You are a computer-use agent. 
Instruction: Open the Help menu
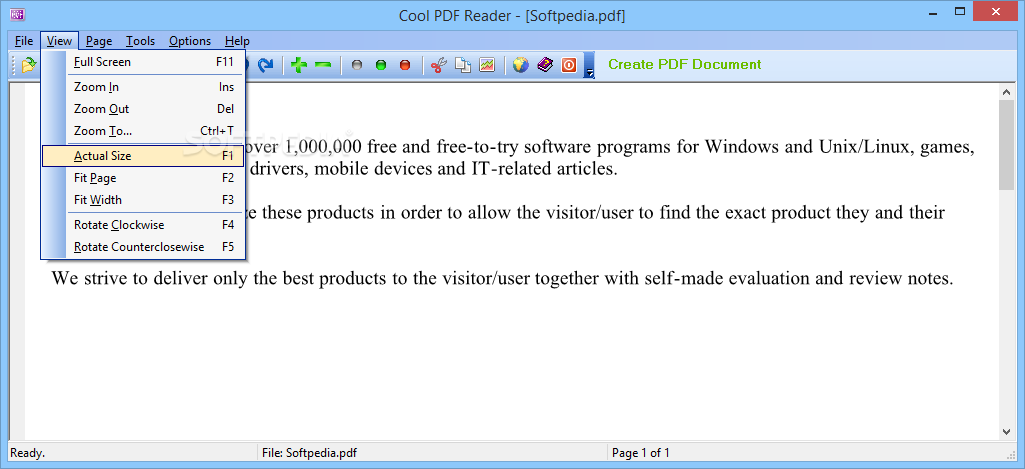237,41
